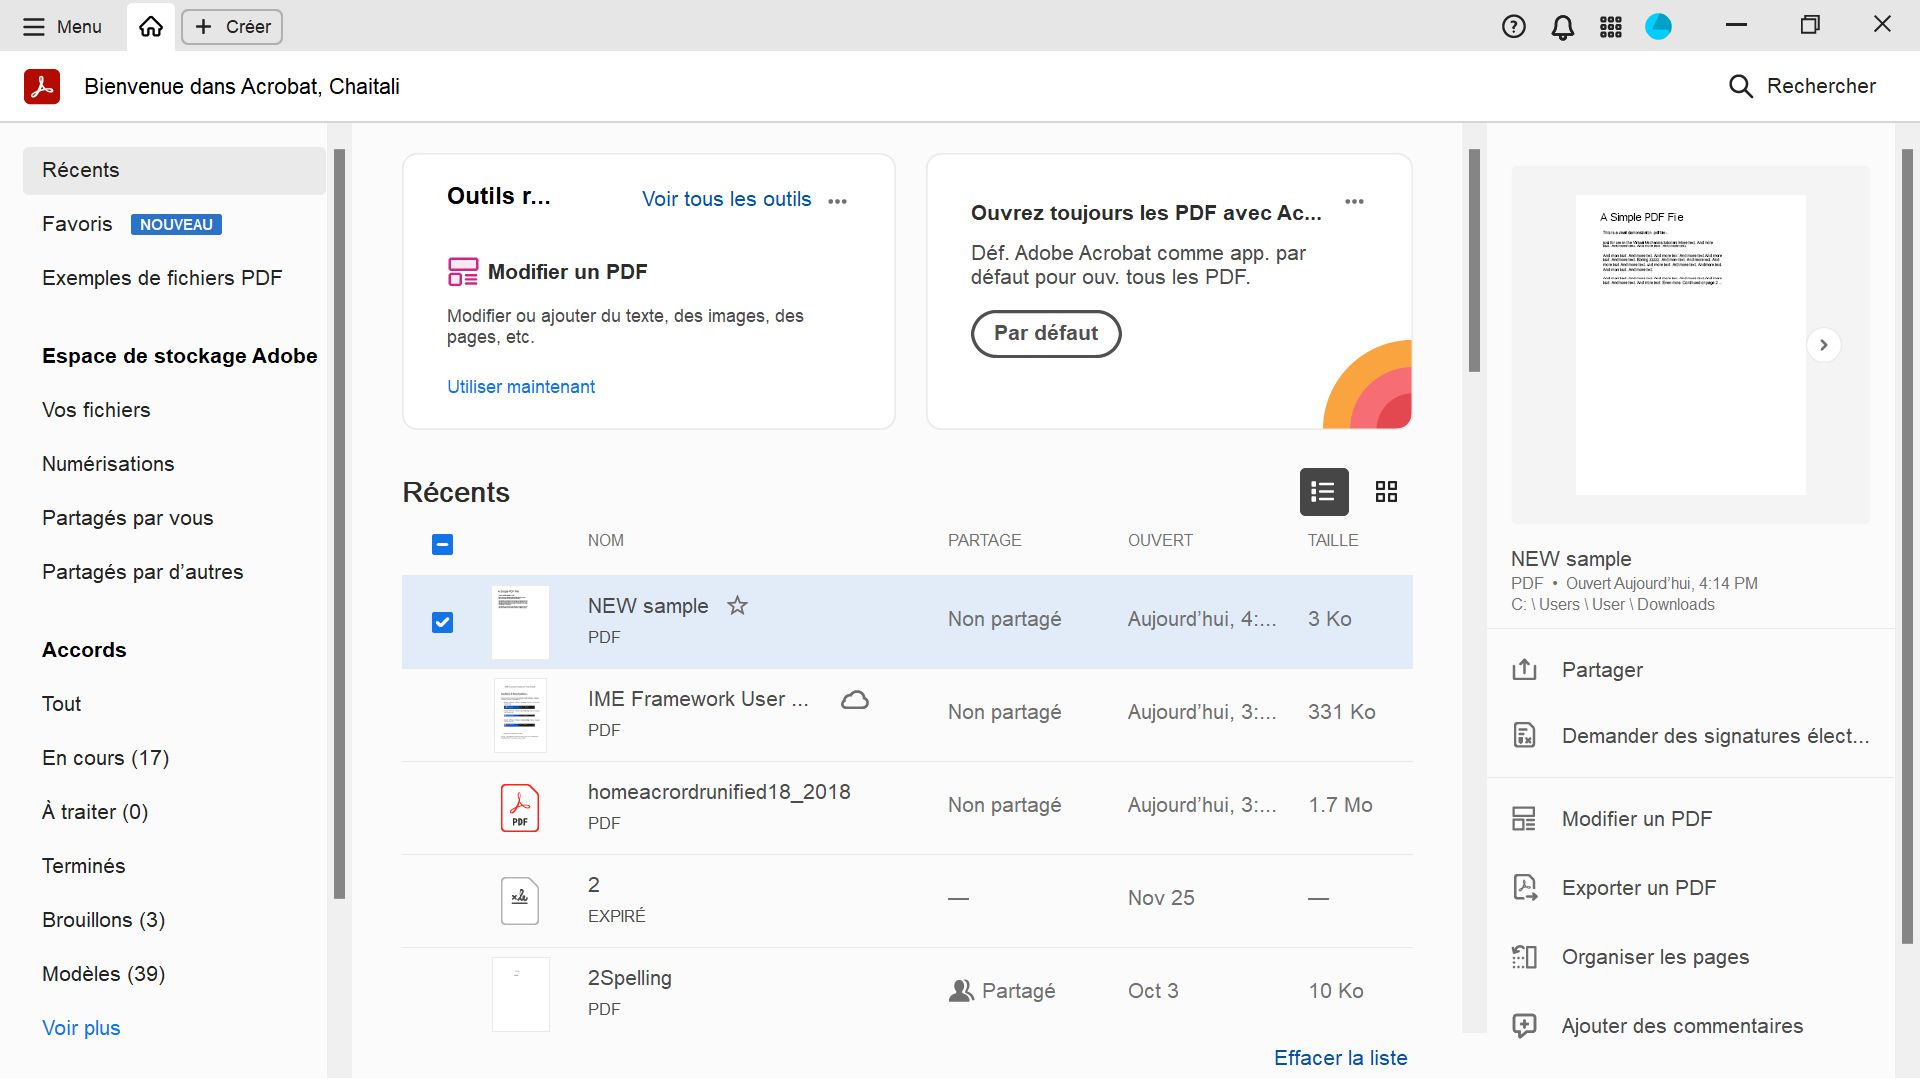Switch to grid thumbnail view
Viewport: 1920px width, 1080px height.
(1386, 492)
